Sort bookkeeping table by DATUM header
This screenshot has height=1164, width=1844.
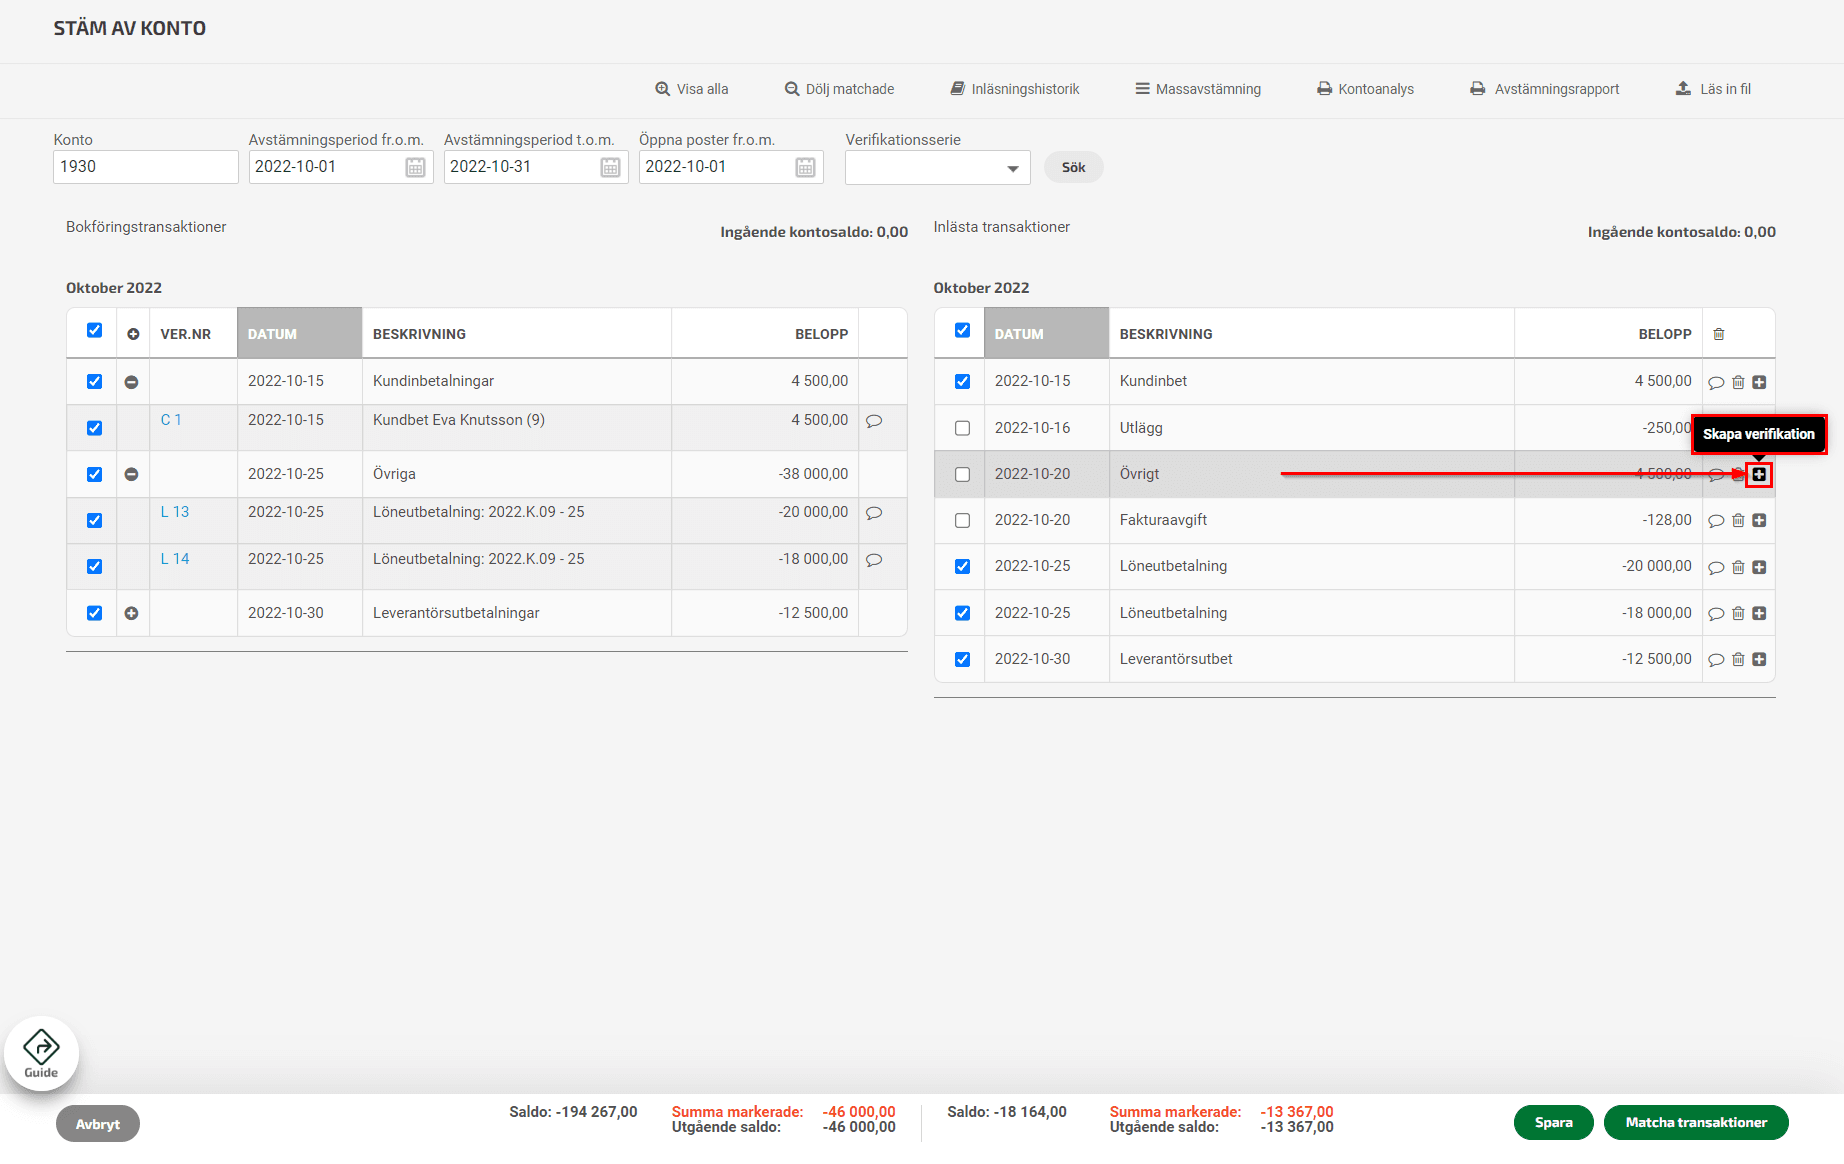[x=299, y=333]
